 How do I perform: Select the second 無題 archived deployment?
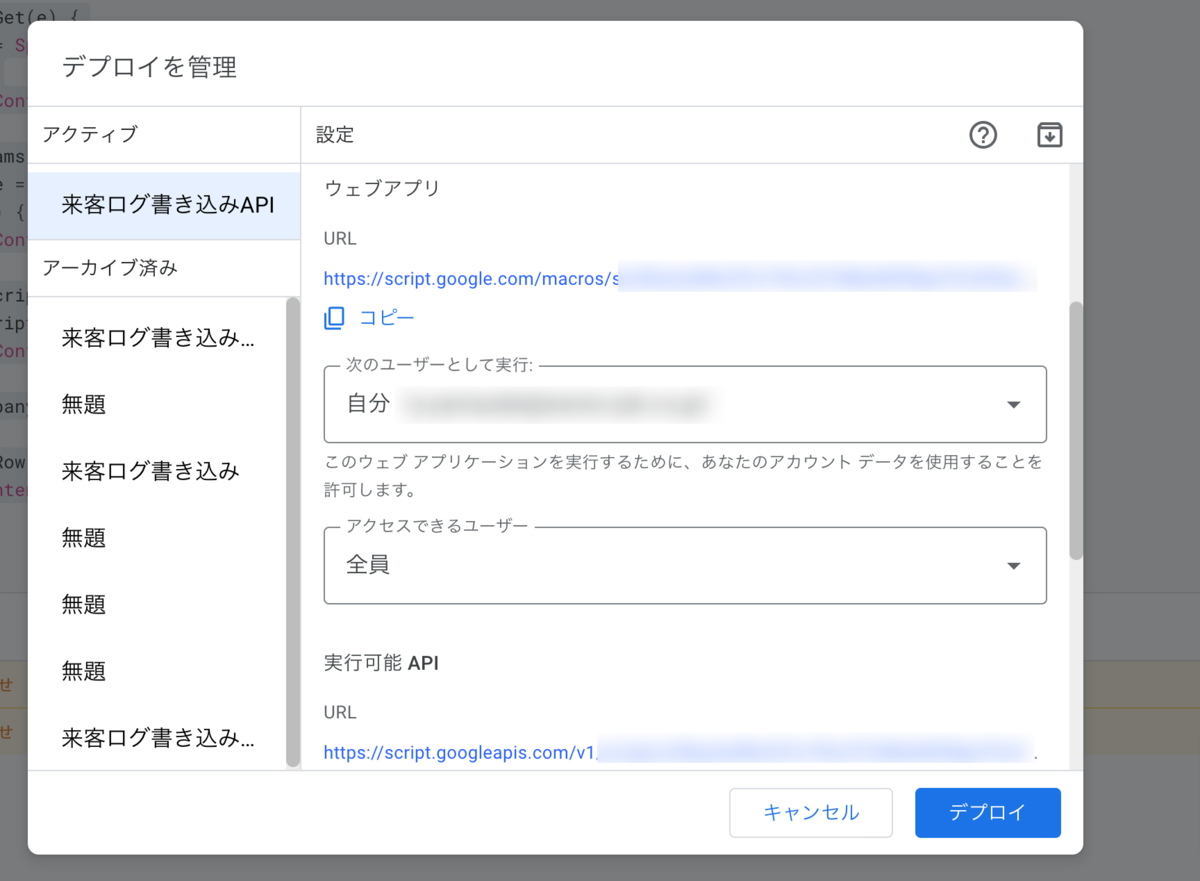(x=84, y=538)
